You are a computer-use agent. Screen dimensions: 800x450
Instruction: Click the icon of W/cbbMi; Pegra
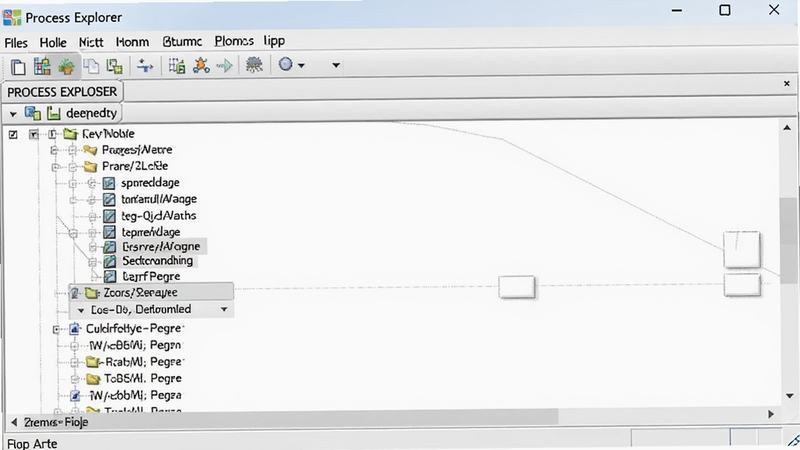[75, 395]
